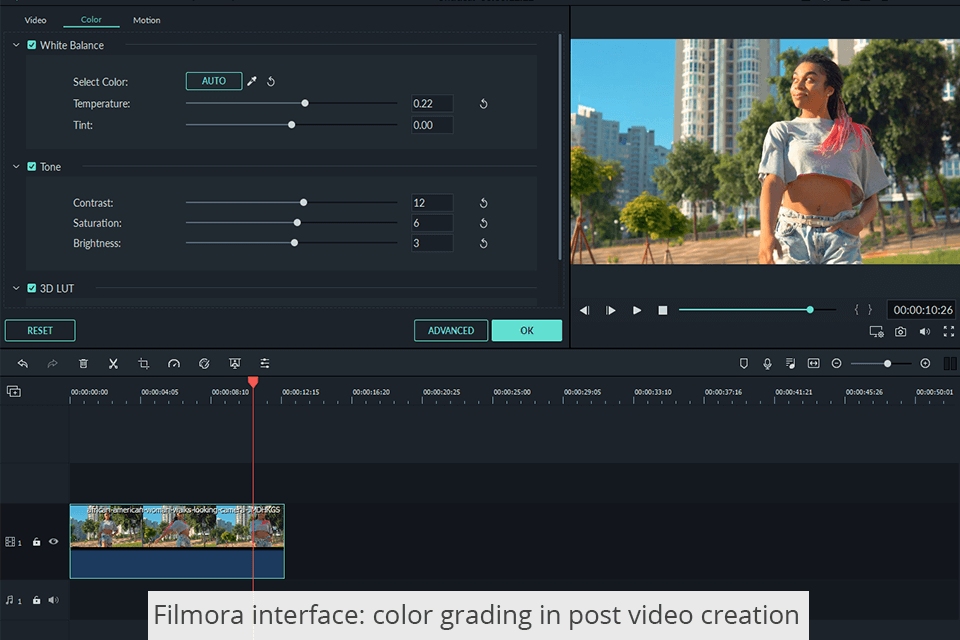Collapse the White Balance section
This screenshot has height=640, width=960.
point(16,45)
